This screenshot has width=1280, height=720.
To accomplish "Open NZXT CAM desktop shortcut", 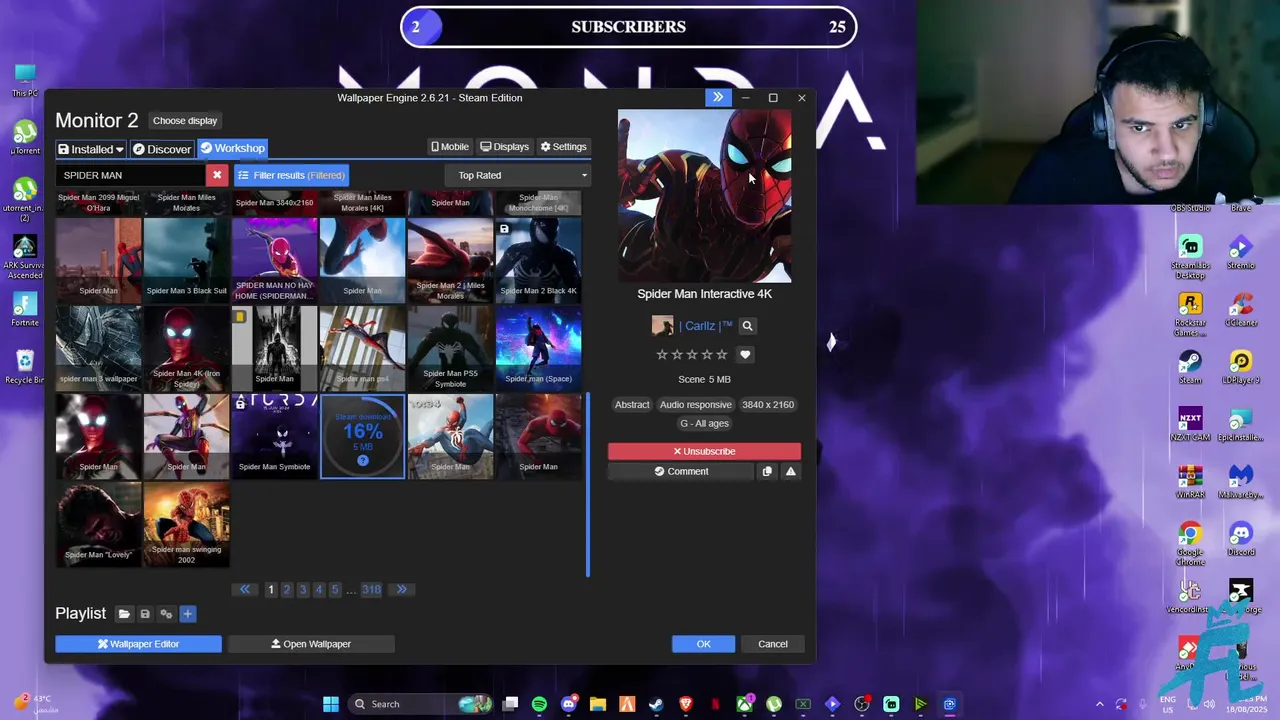I will (1190, 424).
